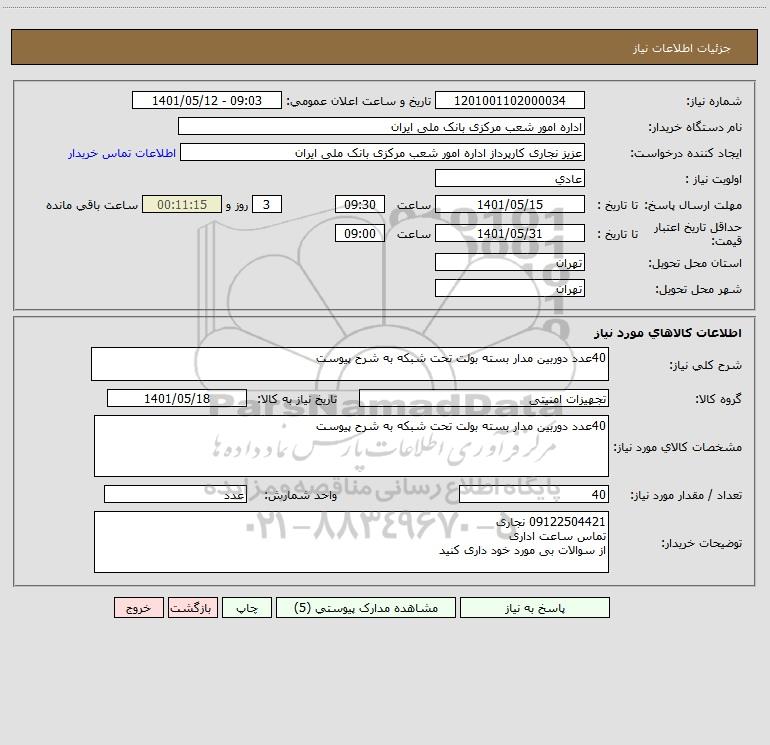Screen dimensions: 770x745
Task: Click the تاریخ و ساعت اعلان عمومی label
Action: point(358,101)
